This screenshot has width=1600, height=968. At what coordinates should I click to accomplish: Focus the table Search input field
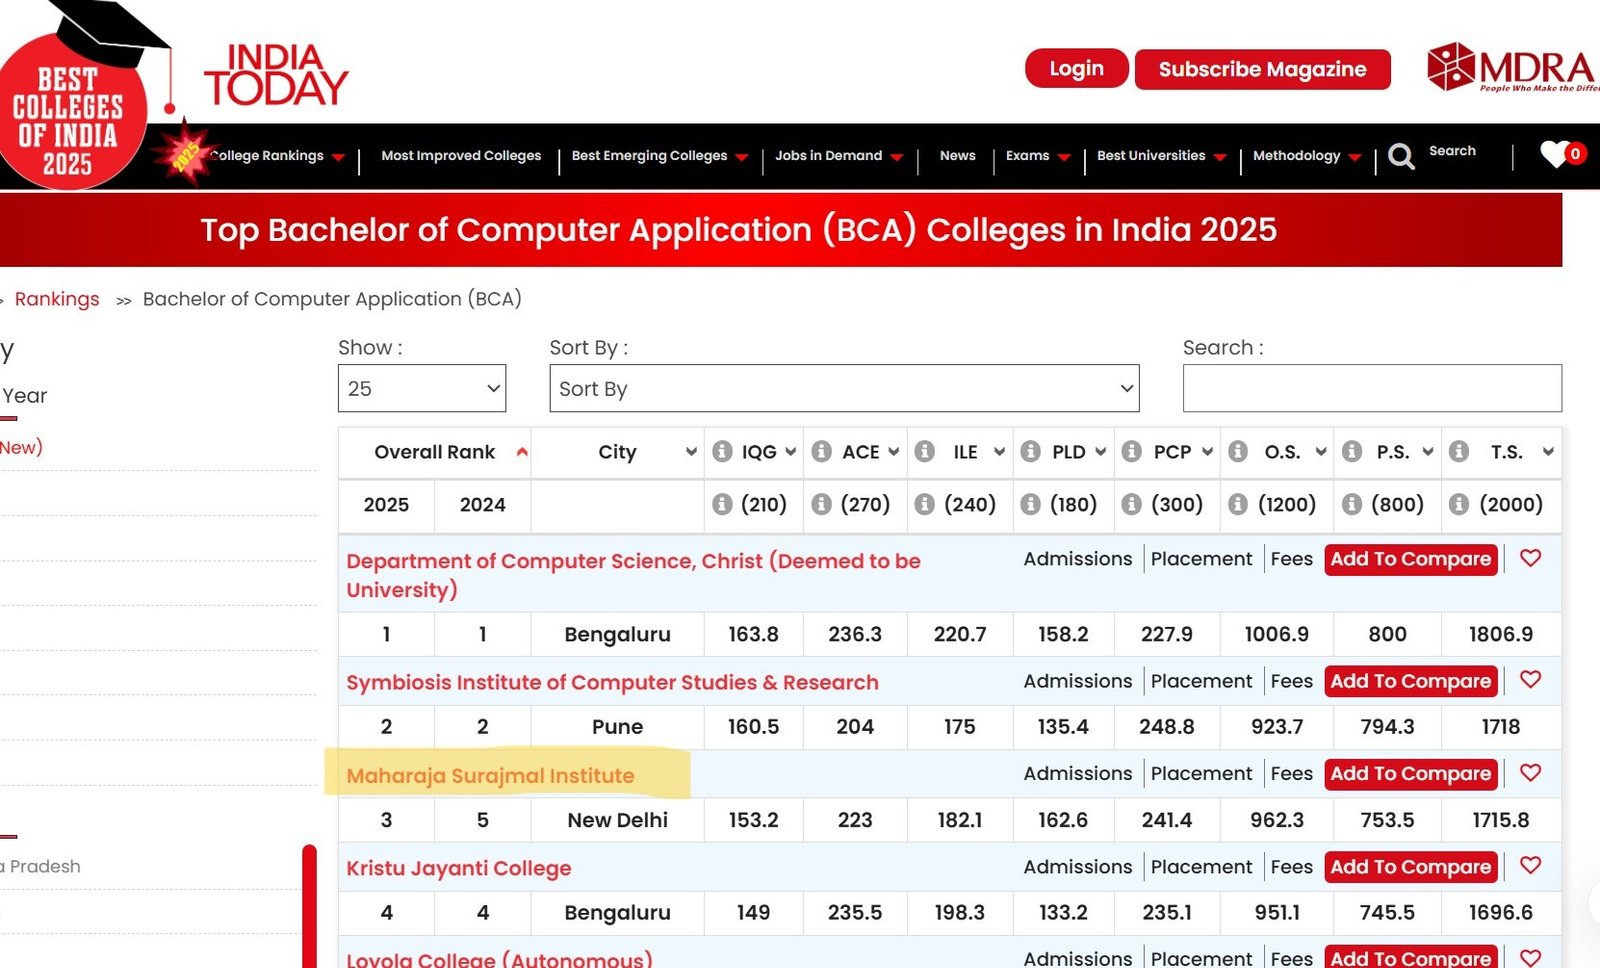pyautogui.click(x=1372, y=388)
